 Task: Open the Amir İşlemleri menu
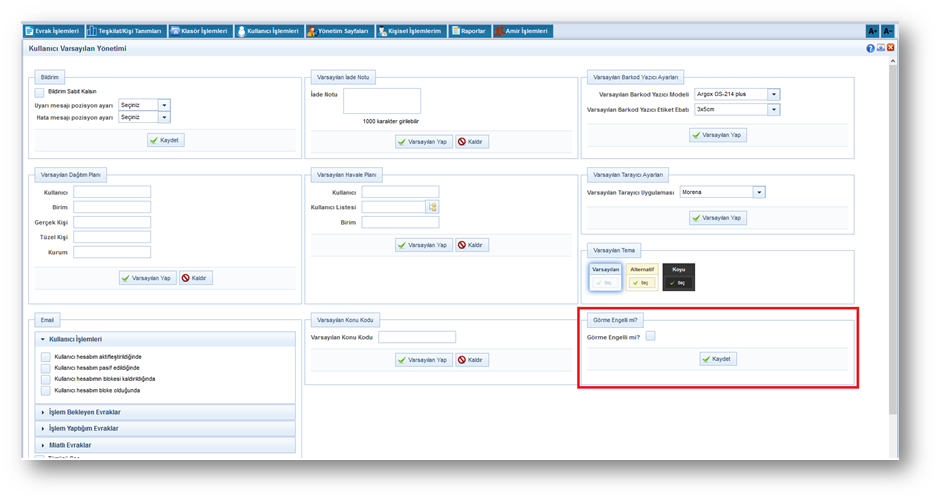coord(522,31)
